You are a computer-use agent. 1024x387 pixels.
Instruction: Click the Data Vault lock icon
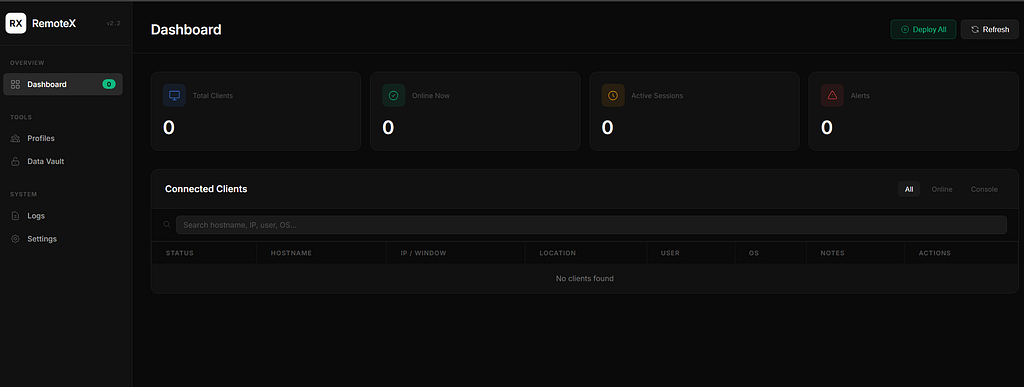click(16, 161)
